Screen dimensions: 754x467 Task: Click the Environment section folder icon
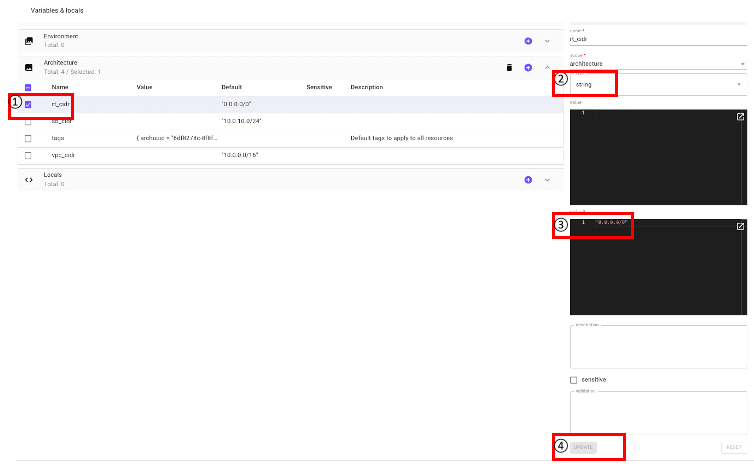29,41
